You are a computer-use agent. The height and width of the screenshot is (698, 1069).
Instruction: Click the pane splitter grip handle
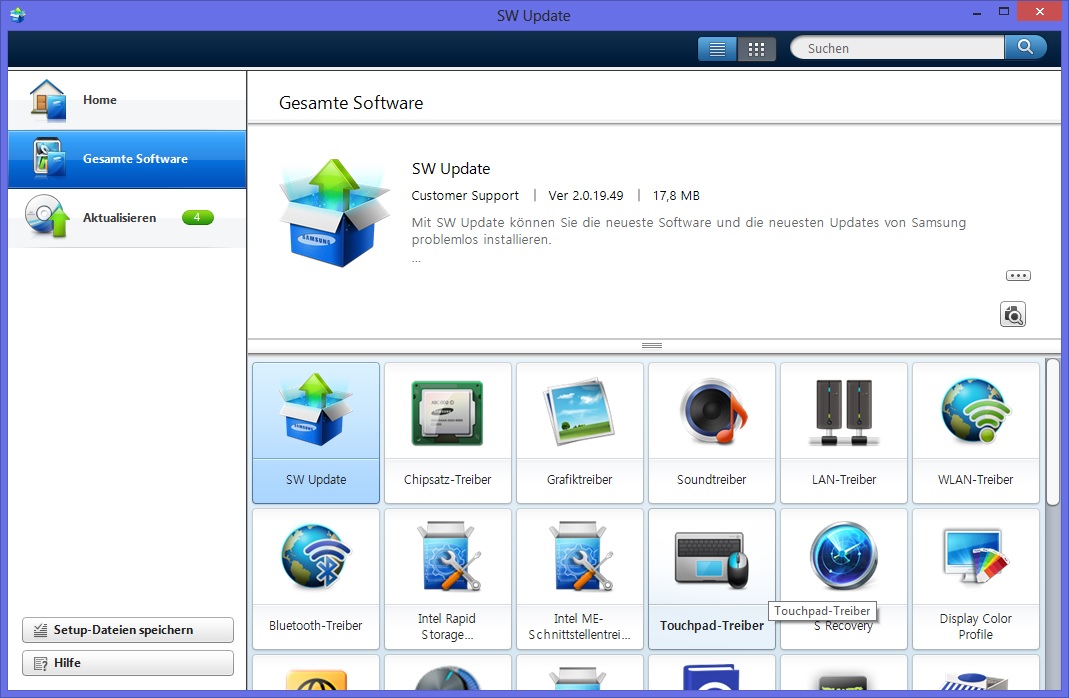click(652, 346)
